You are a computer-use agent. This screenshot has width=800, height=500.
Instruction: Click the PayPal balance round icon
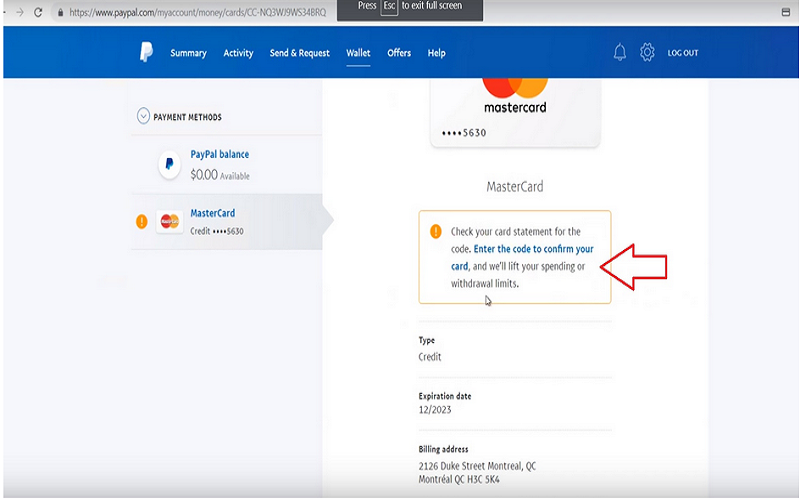point(169,164)
